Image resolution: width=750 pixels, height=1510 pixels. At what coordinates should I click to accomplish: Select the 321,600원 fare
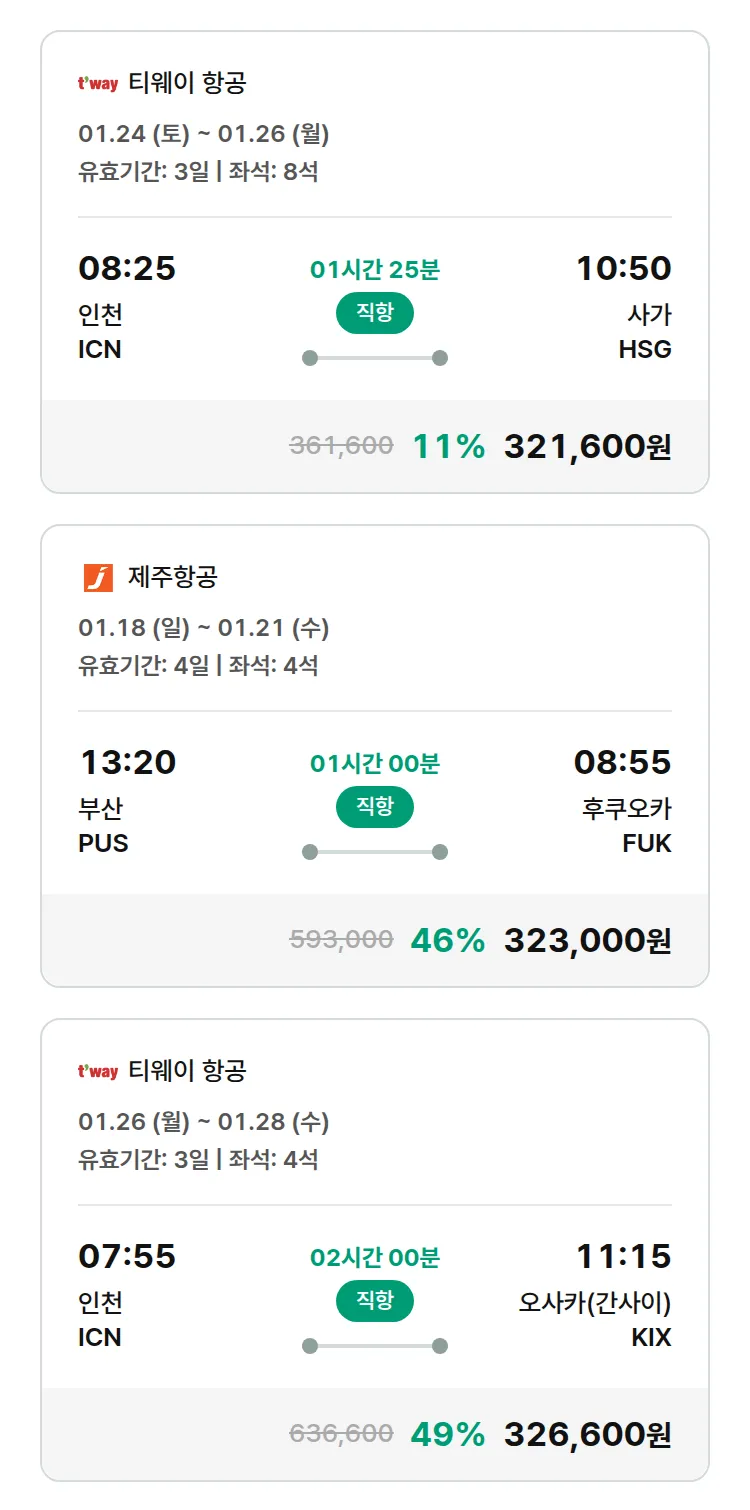click(587, 446)
